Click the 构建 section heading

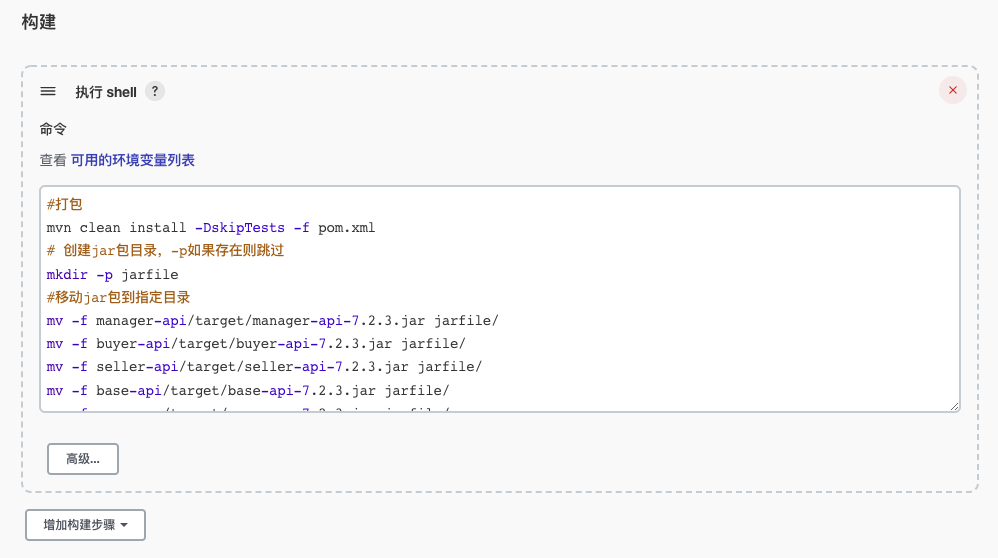coord(39,22)
